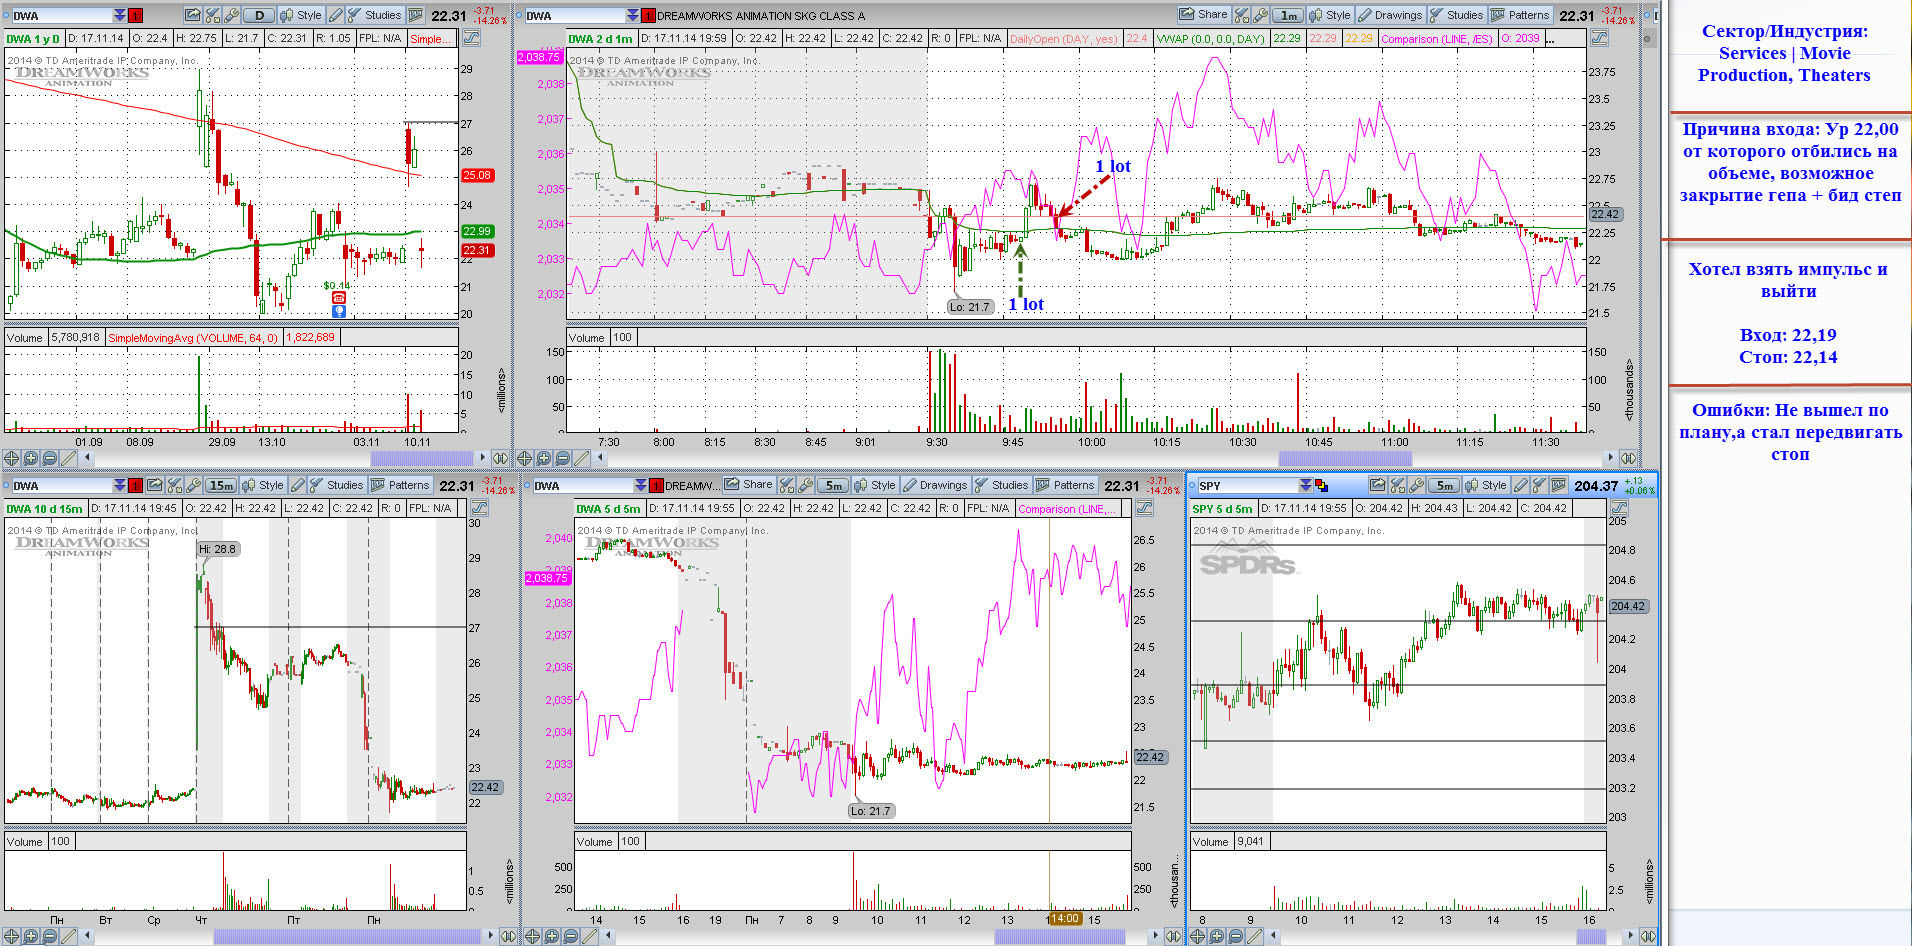Click circle indicator beside SPY symbol

point(1192,485)
